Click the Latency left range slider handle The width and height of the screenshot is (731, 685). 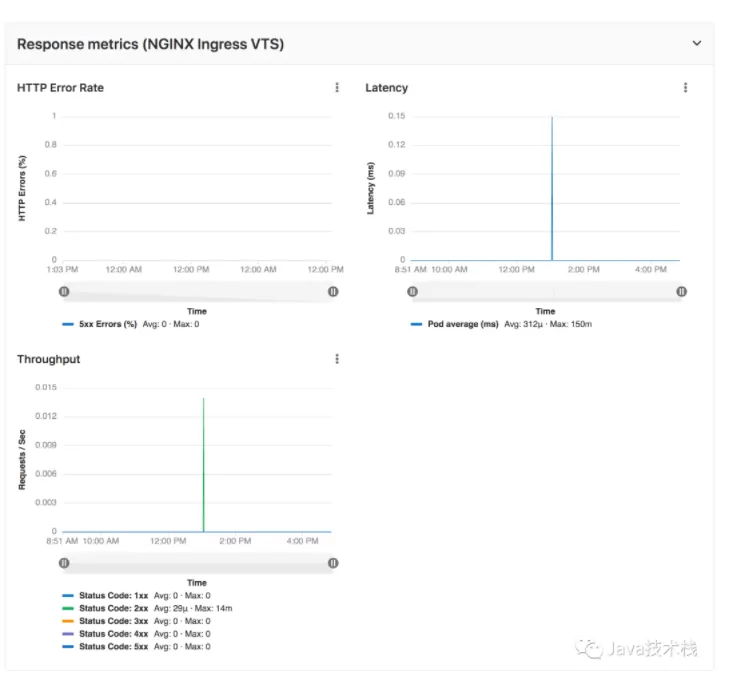coord(413,291)
